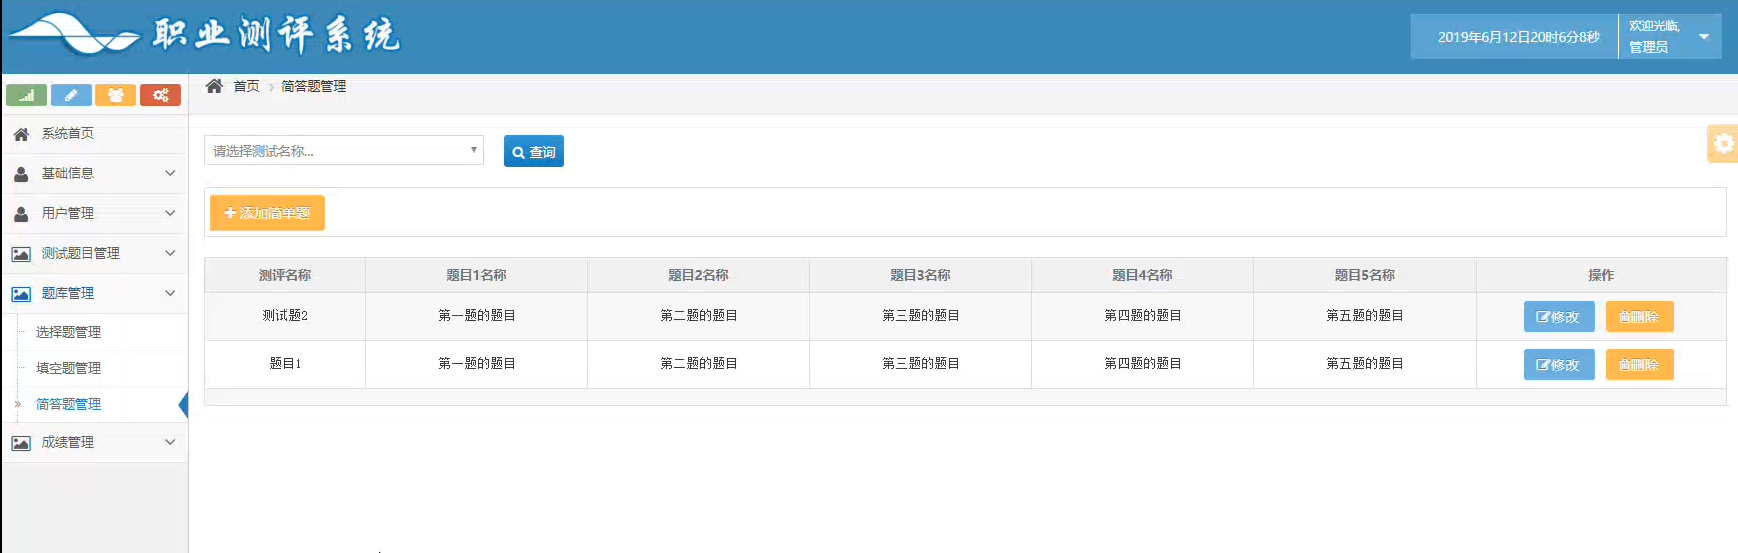Click the 题目5名称 column header

(x=1364, y=275)
